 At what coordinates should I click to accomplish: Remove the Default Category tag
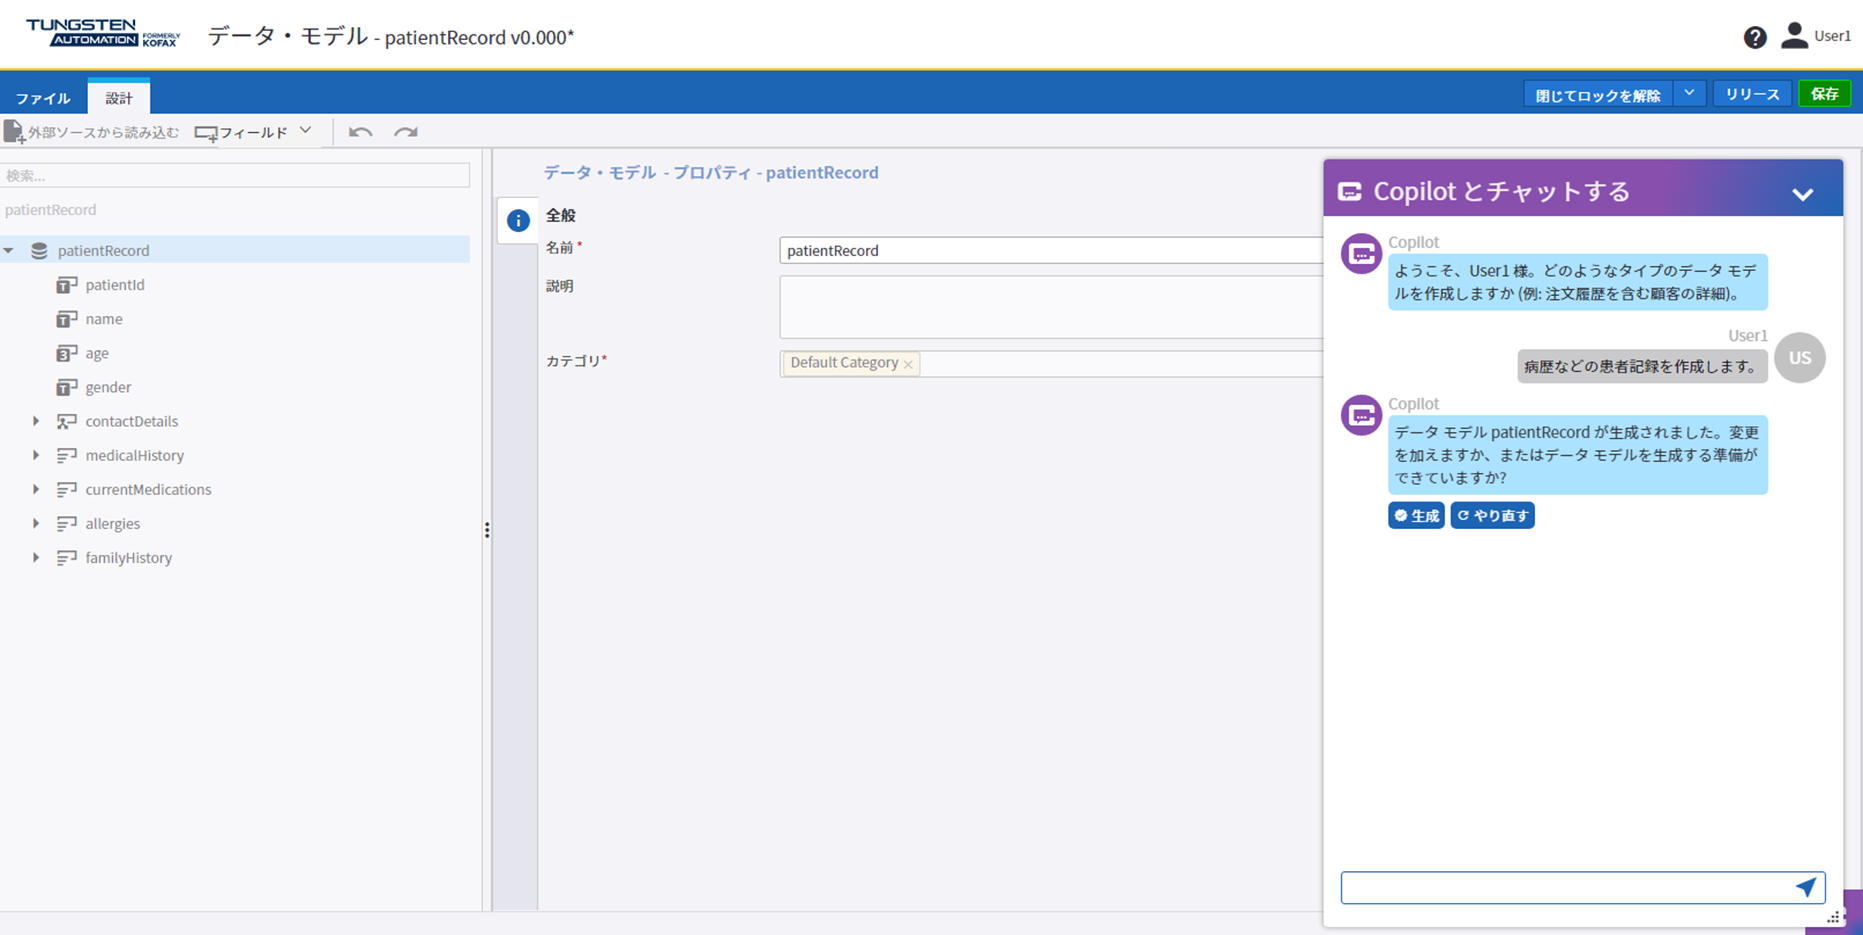tap(908, 364)
